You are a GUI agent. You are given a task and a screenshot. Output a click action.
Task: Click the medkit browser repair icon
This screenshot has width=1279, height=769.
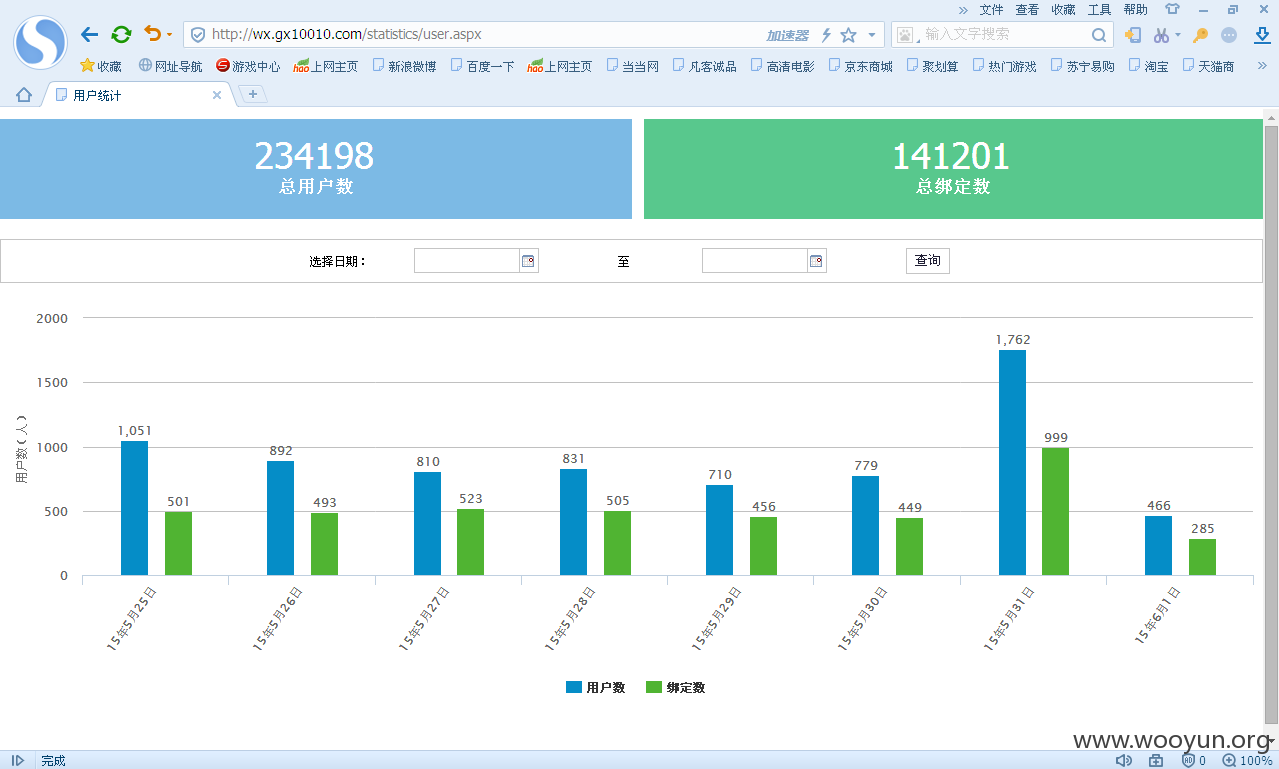click(1156, 760)
